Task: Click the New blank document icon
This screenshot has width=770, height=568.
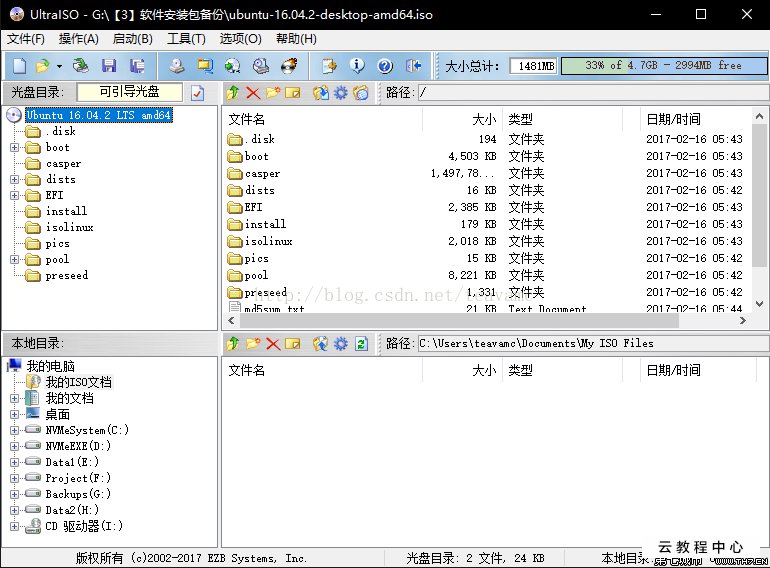Action: tap(20, 66)
